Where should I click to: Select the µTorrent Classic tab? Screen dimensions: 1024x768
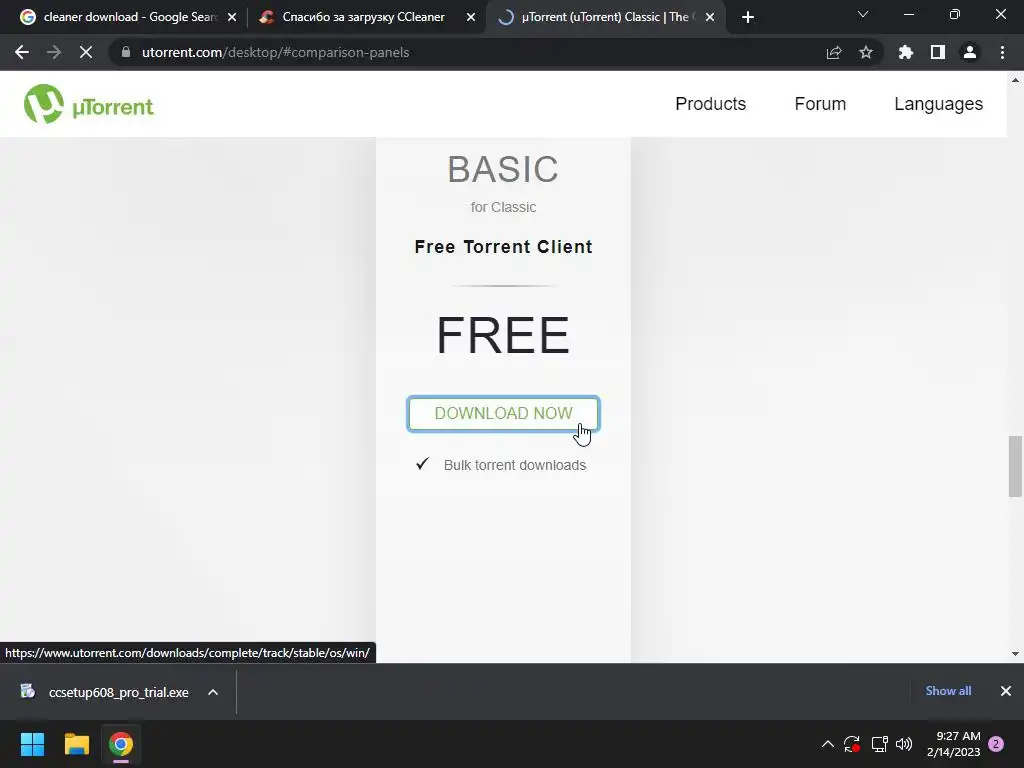(x=604, y=17)
